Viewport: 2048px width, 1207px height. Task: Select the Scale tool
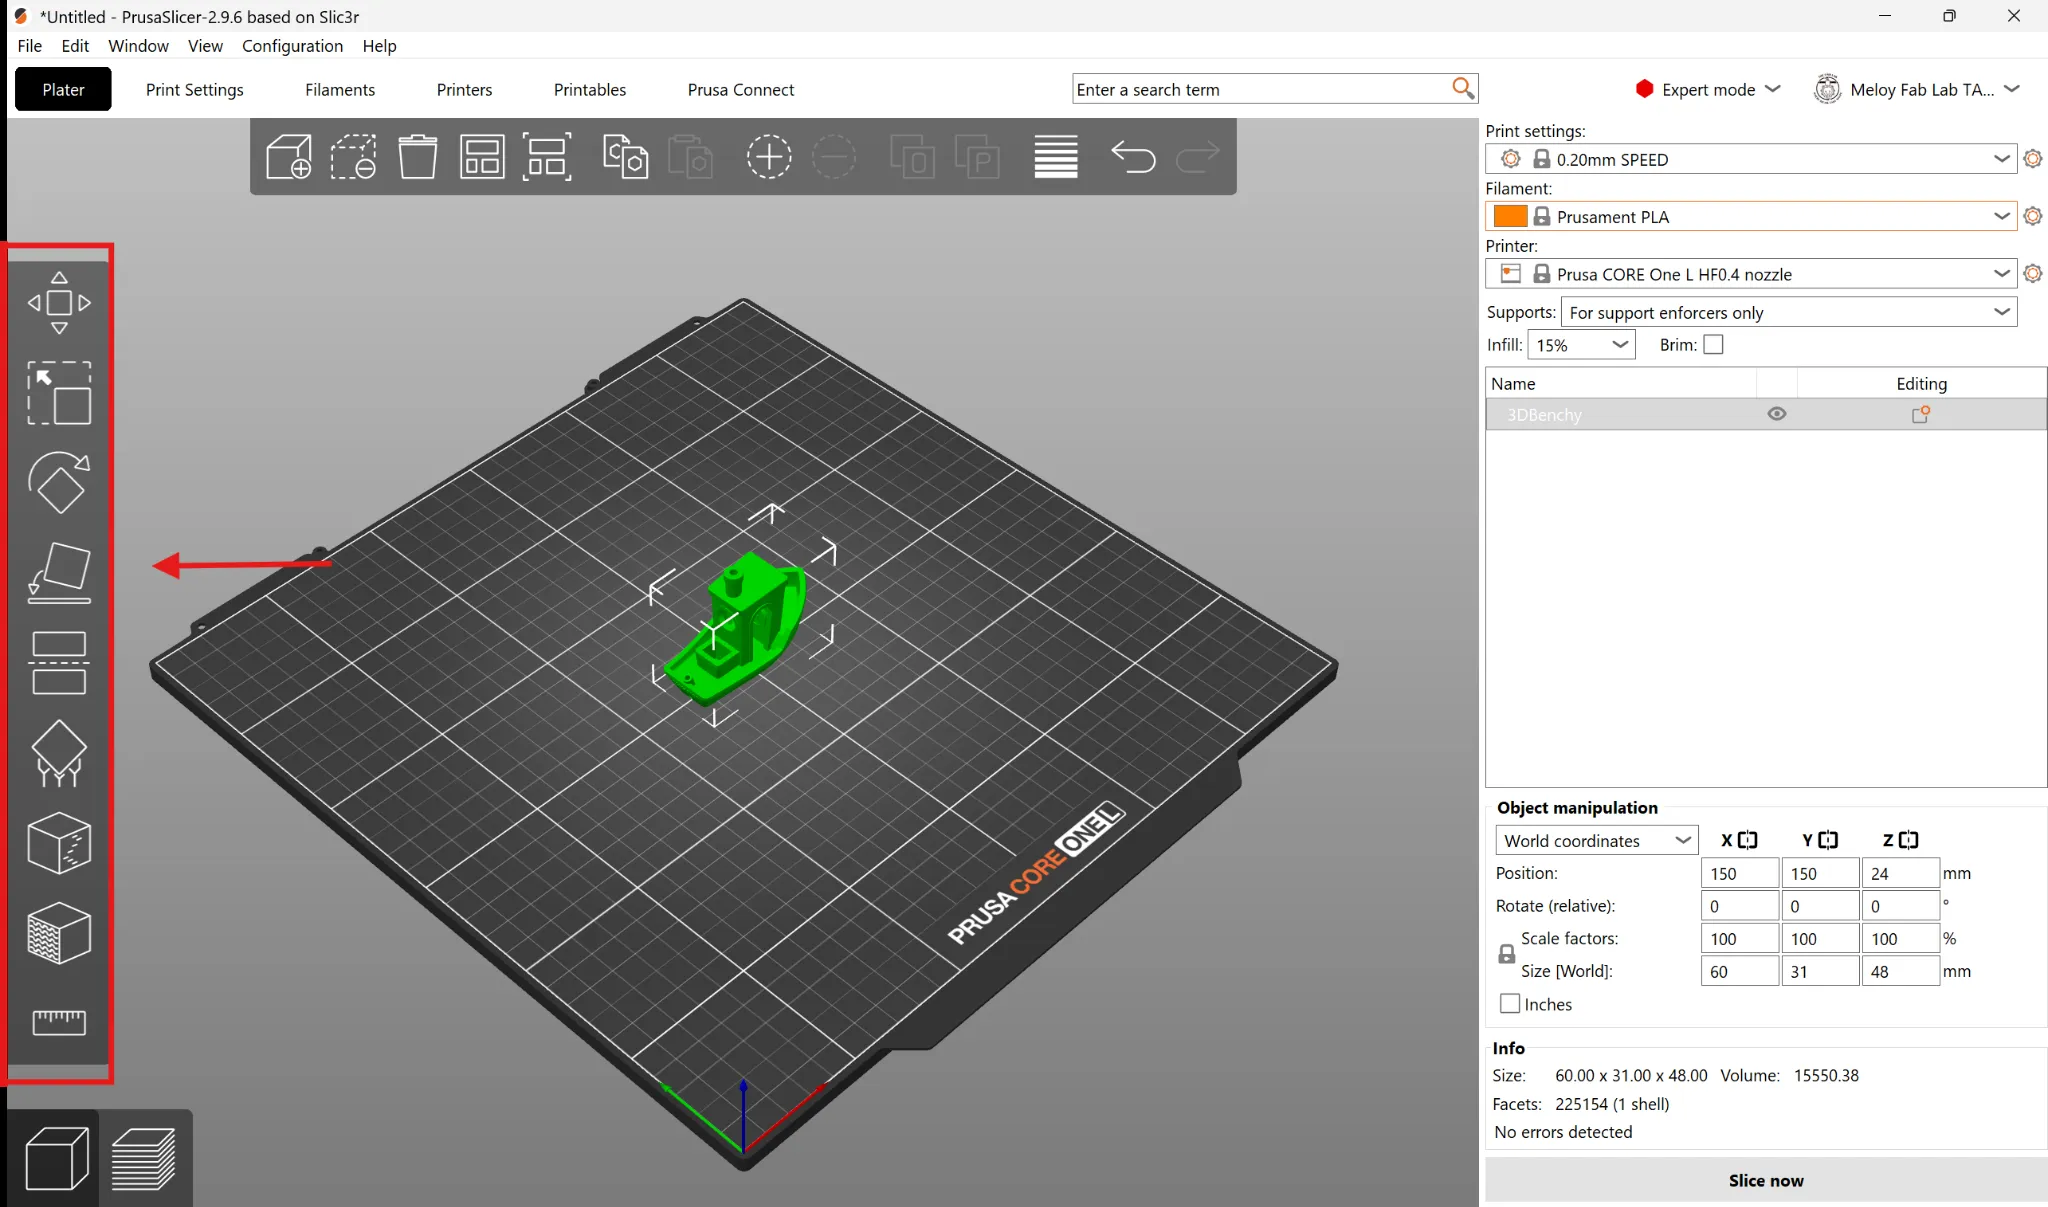pyautogui.click(x=59, y=393)
